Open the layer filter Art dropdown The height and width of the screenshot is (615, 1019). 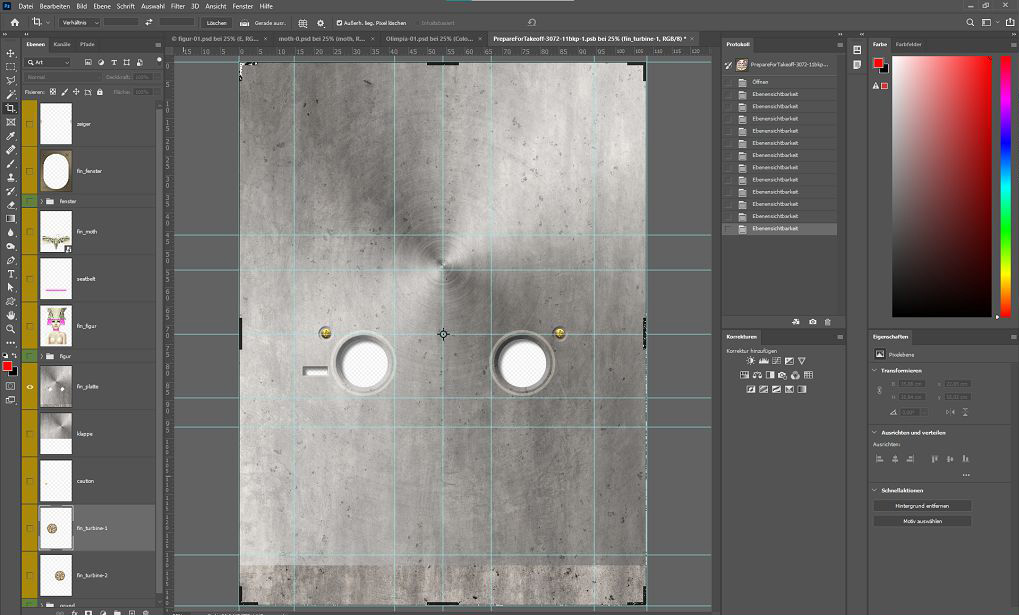coord(47,62)
